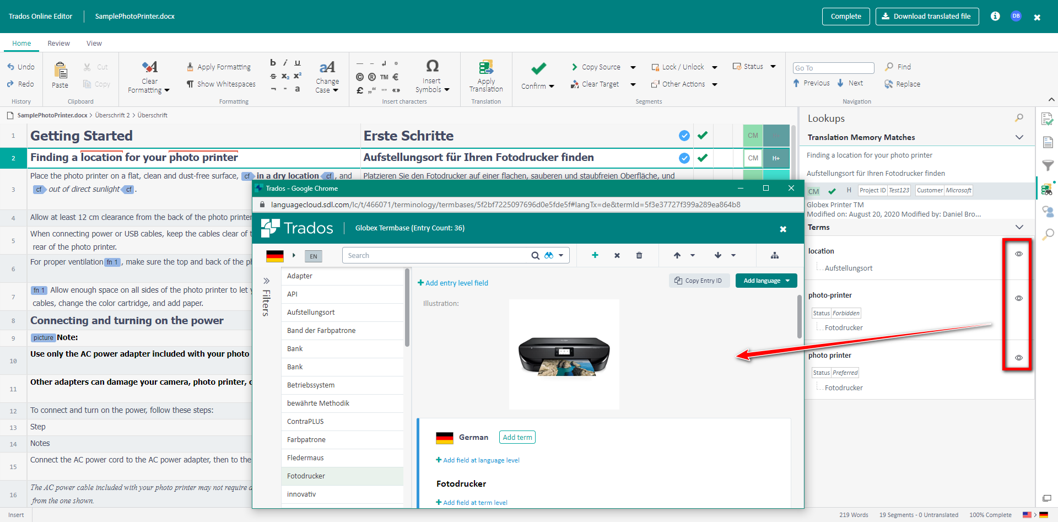Click the printer illustration image
Viewport: 1058px width, 522px height.
[x=564, y=354]
